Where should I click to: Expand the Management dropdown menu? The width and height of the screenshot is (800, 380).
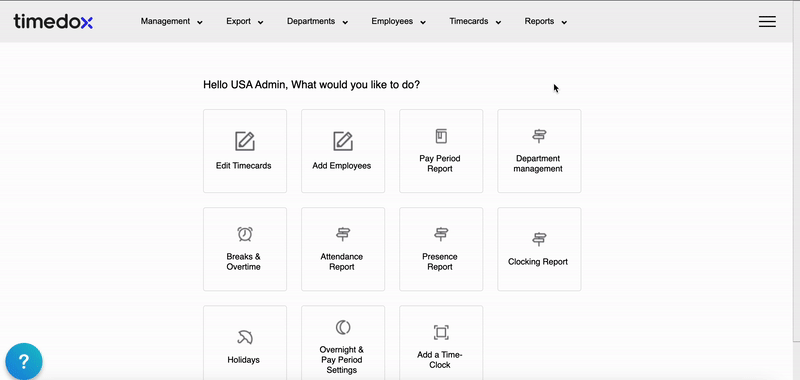click(172, 21)
